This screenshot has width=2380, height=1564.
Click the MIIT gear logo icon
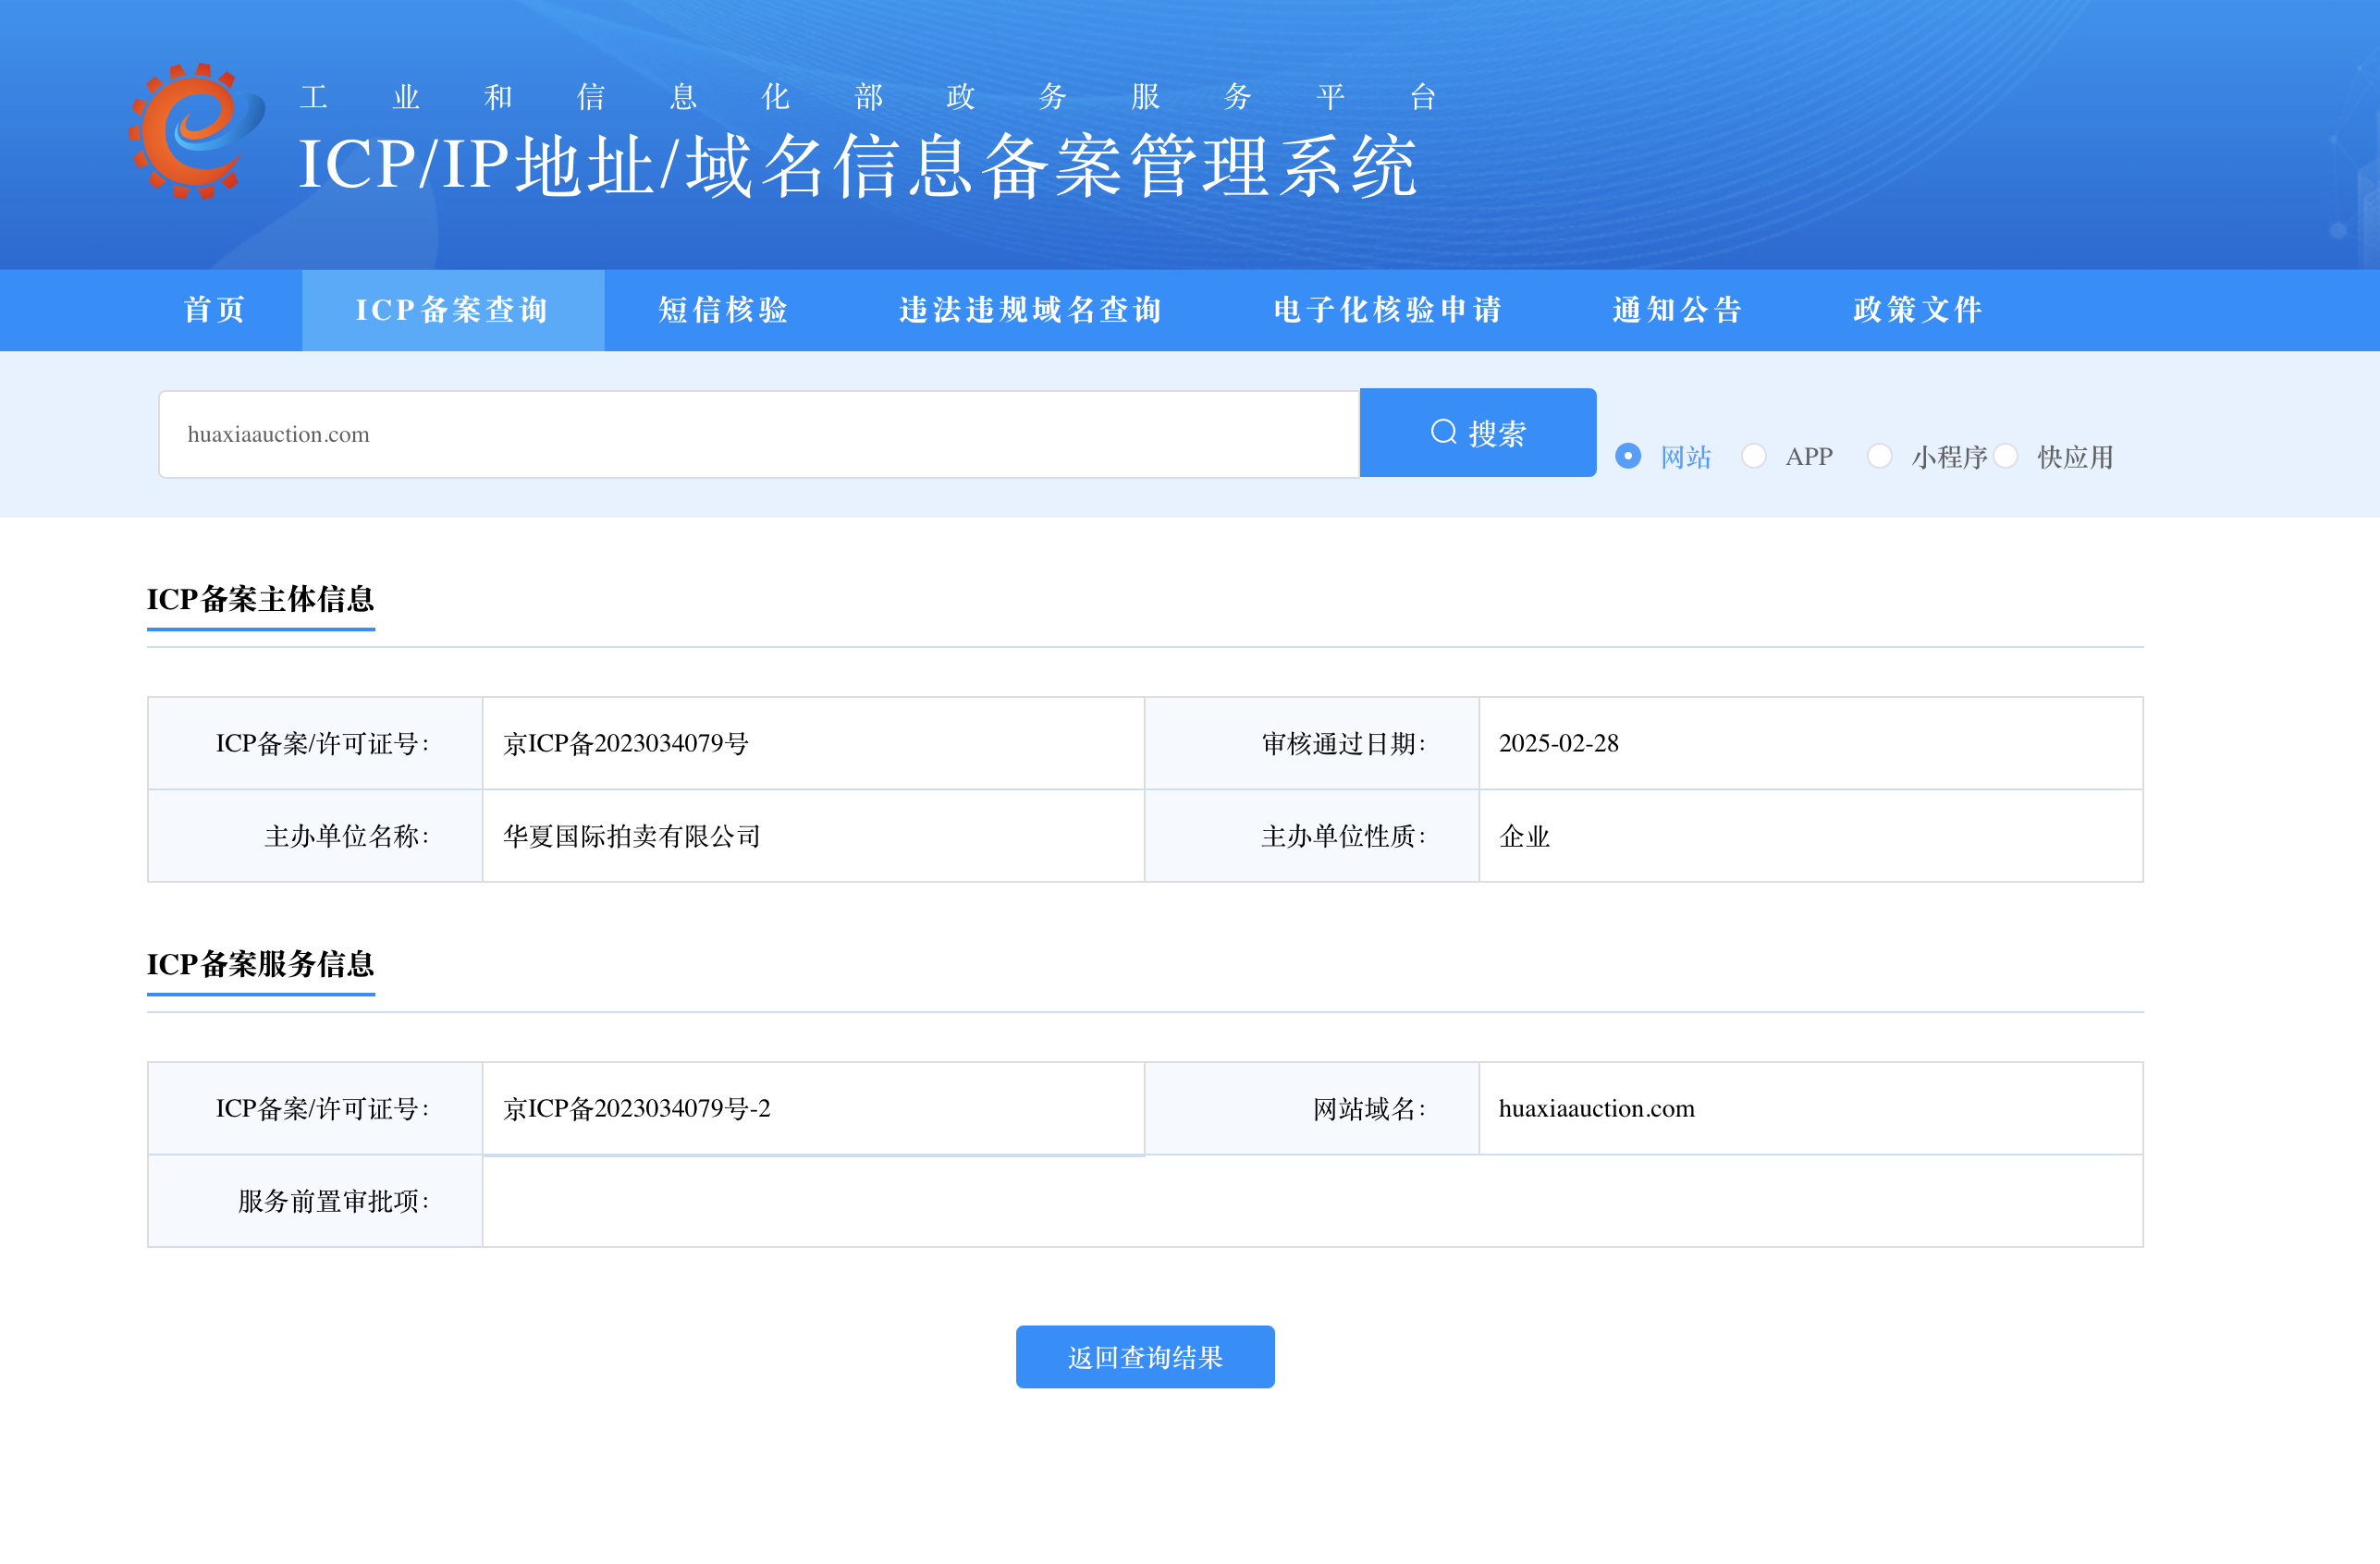[197, 131]
